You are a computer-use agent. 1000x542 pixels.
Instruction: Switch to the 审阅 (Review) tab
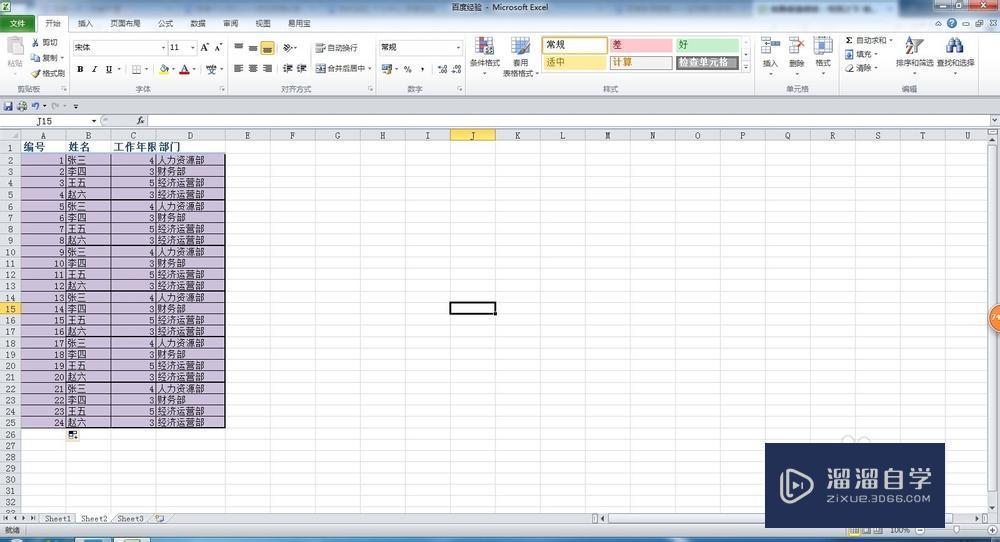click(x=231, y=24)
